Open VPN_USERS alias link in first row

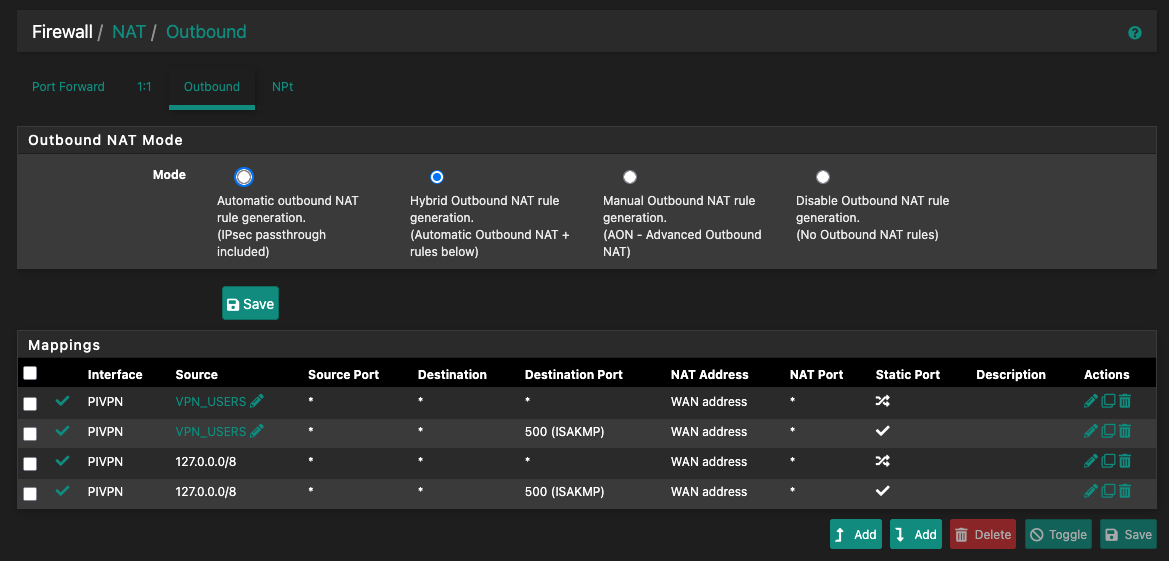point(210,401)
